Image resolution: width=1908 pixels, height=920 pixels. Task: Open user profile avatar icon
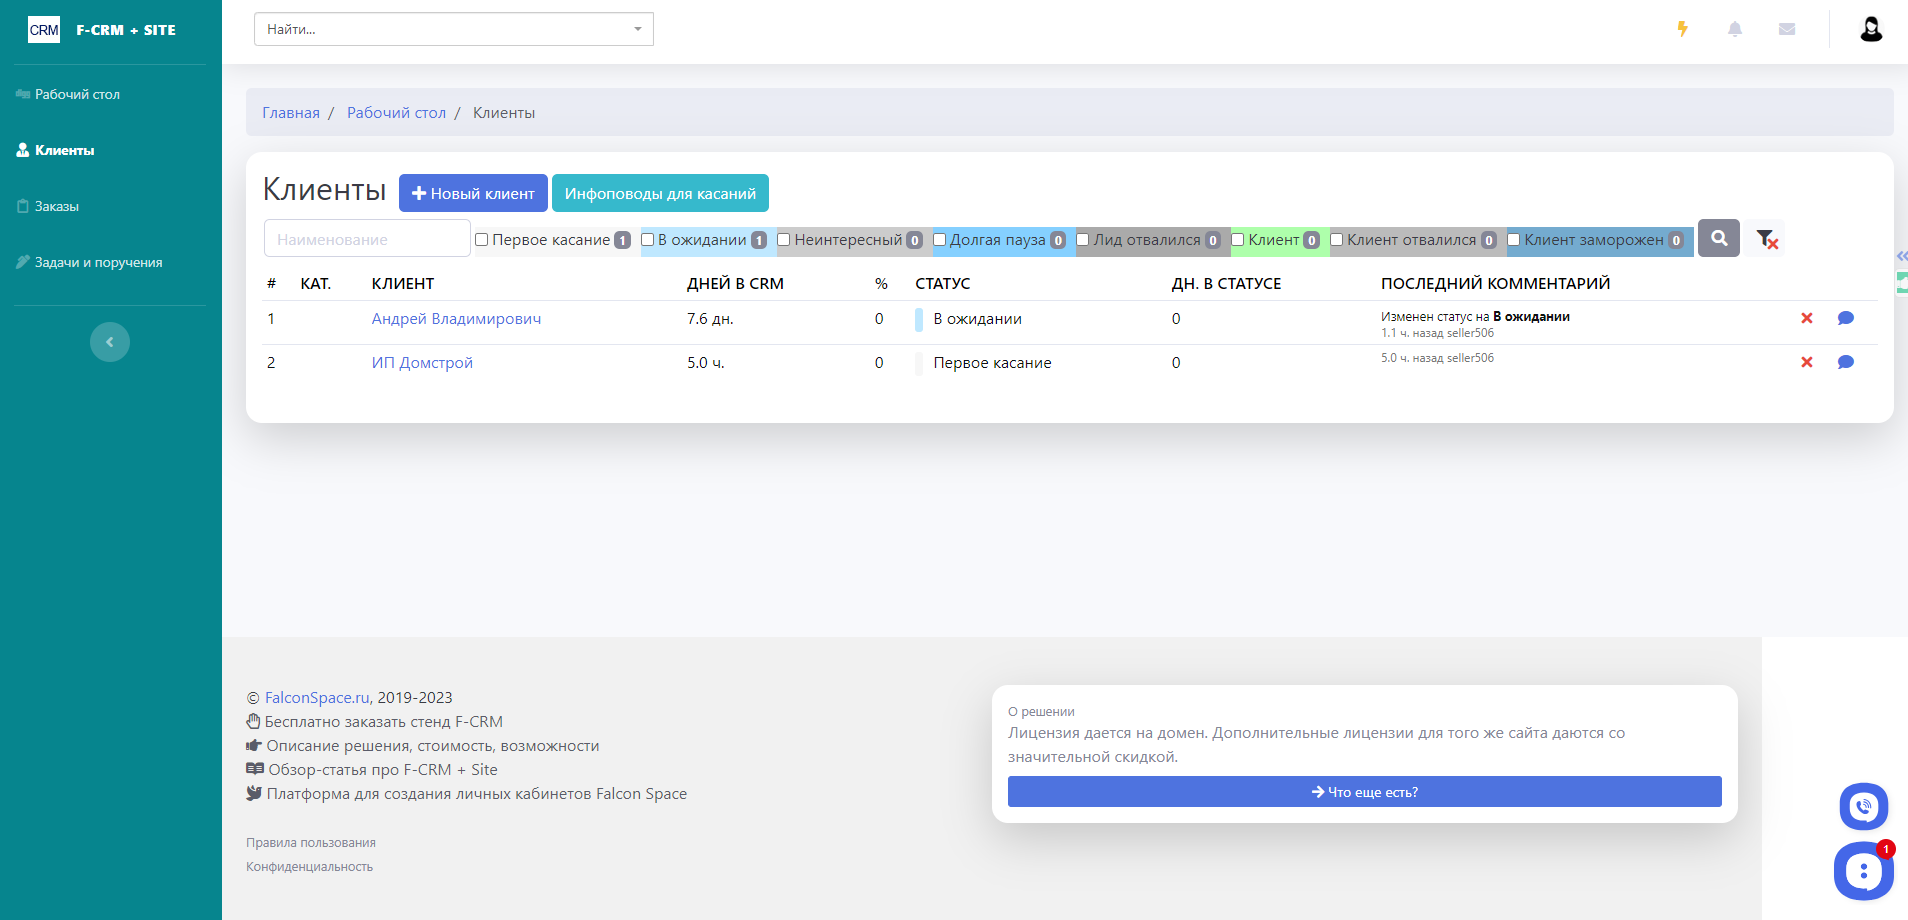(x=1871, y=29)
